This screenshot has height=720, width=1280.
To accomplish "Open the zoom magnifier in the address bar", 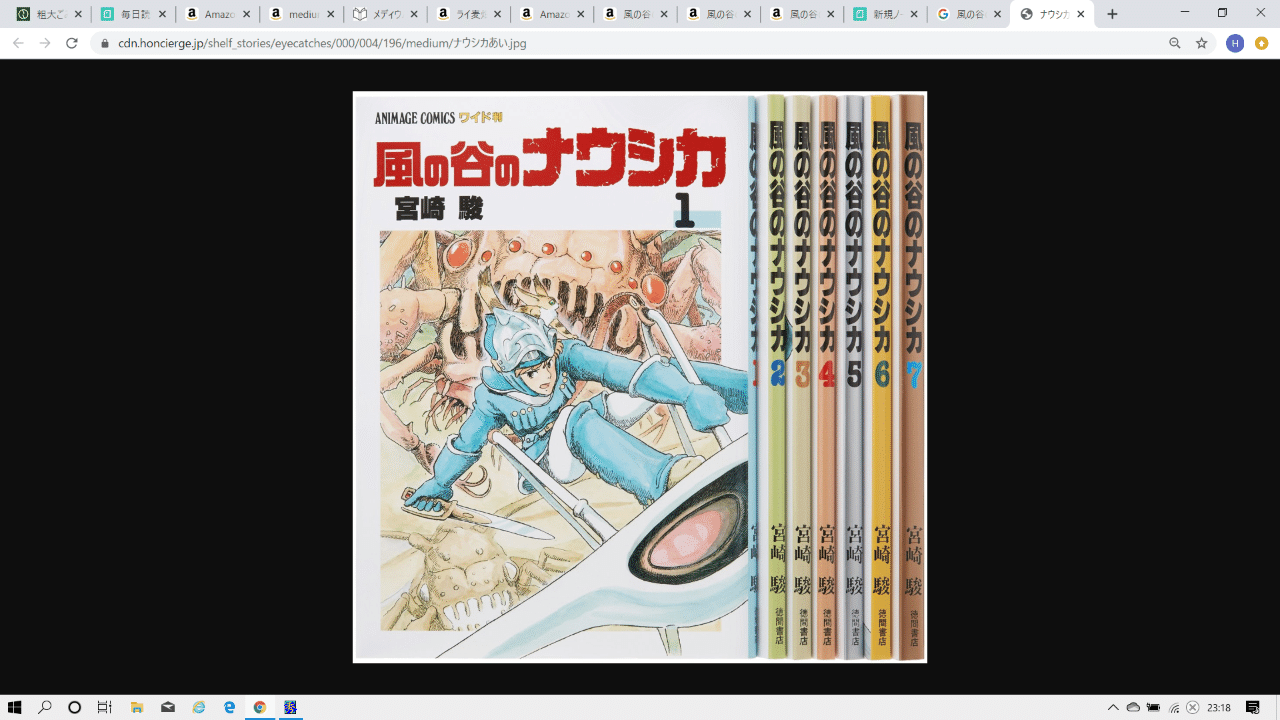I will tap(1175, 43).
